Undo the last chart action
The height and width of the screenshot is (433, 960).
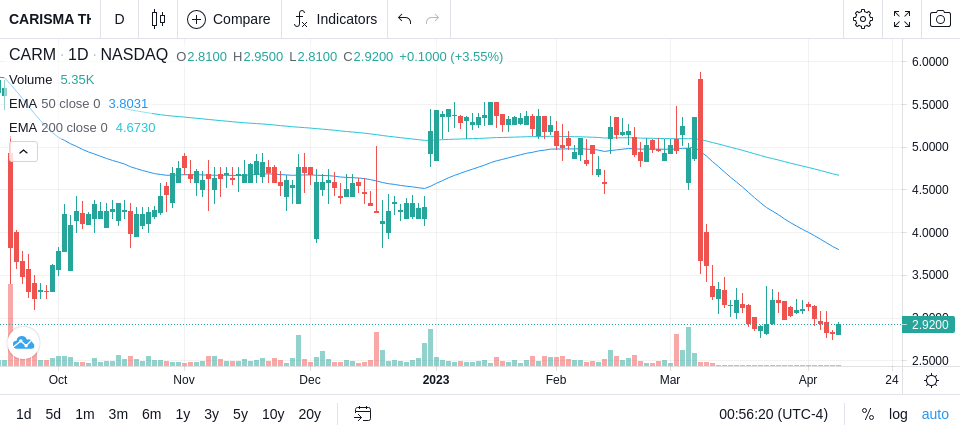point(404,19)
